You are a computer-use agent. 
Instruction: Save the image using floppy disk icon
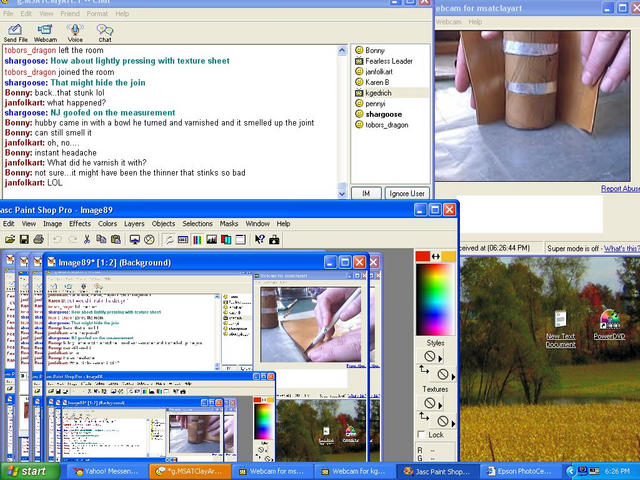point(24,240)
